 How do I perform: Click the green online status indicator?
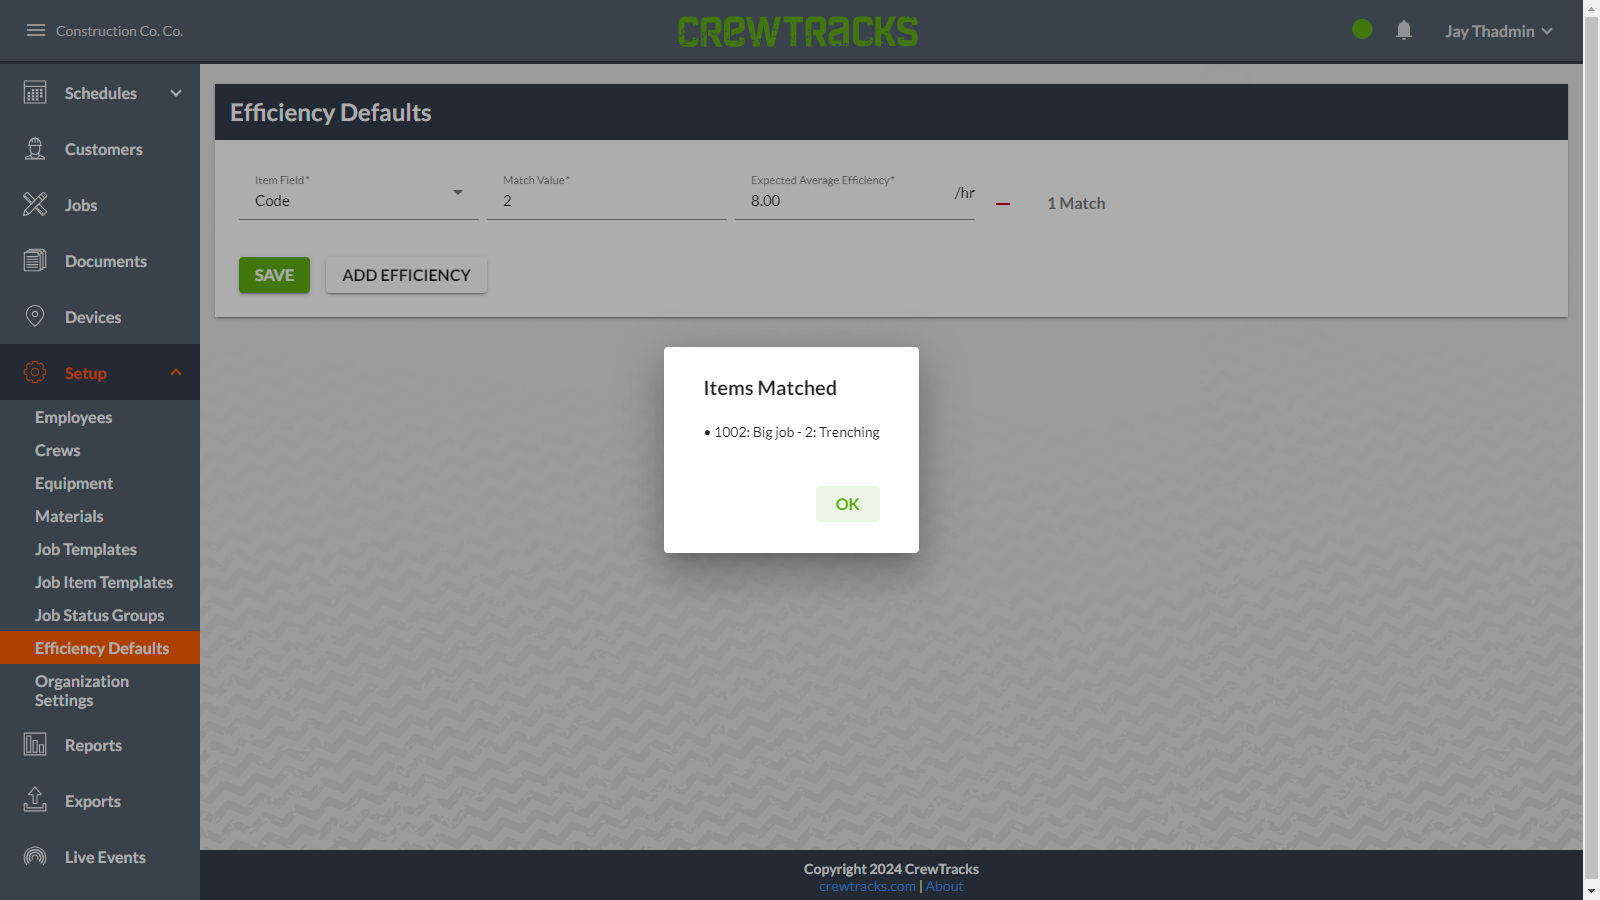point(1362,30)
